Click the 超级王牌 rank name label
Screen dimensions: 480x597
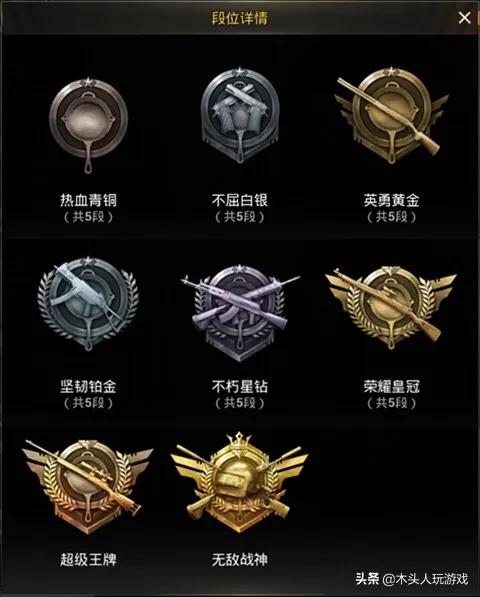(x=88, y=560)
